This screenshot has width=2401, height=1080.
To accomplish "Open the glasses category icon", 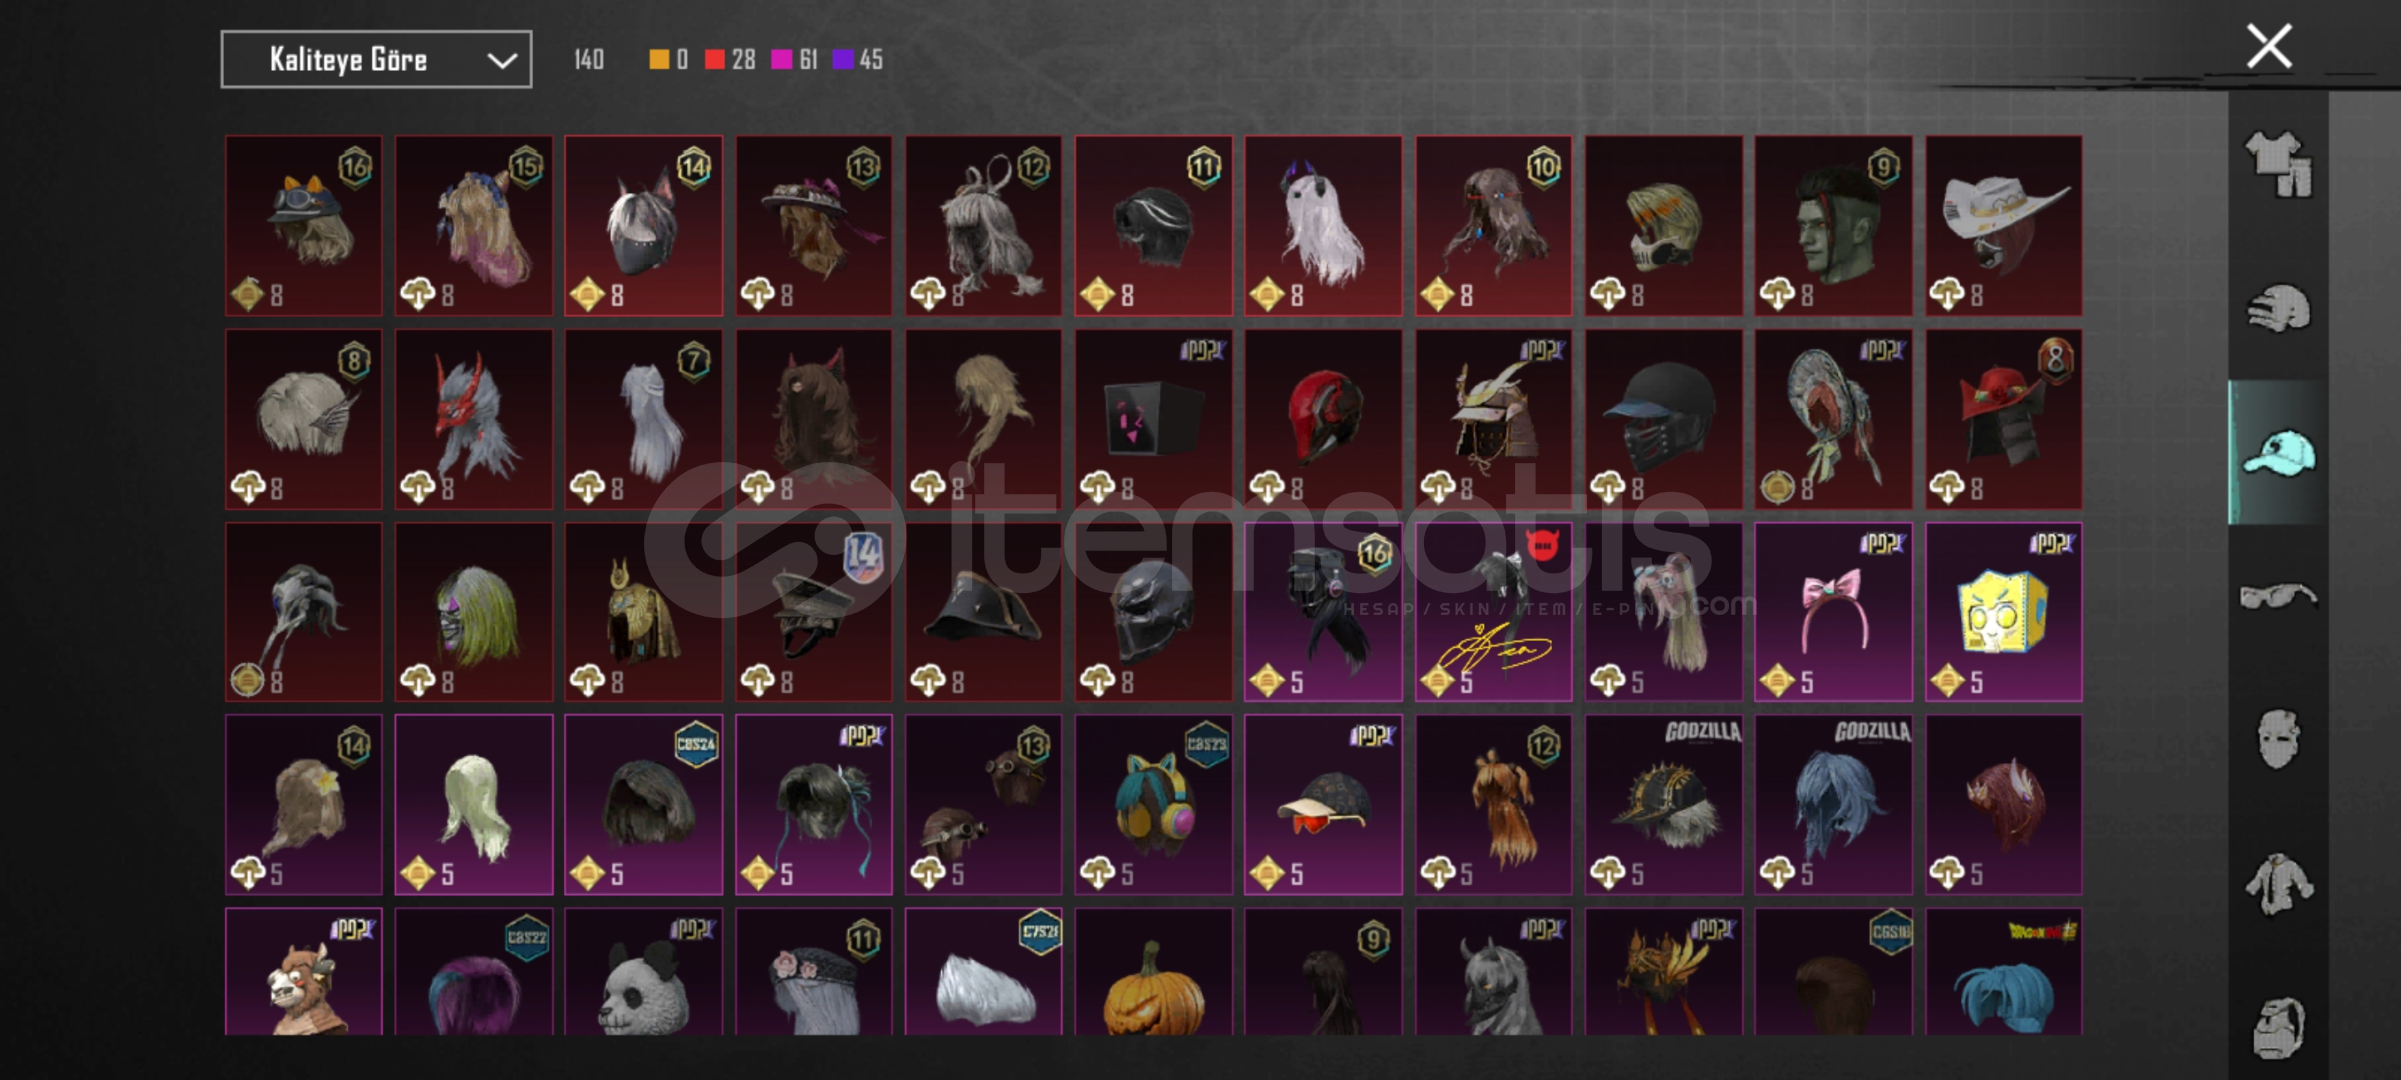I will click(2278, 597).
